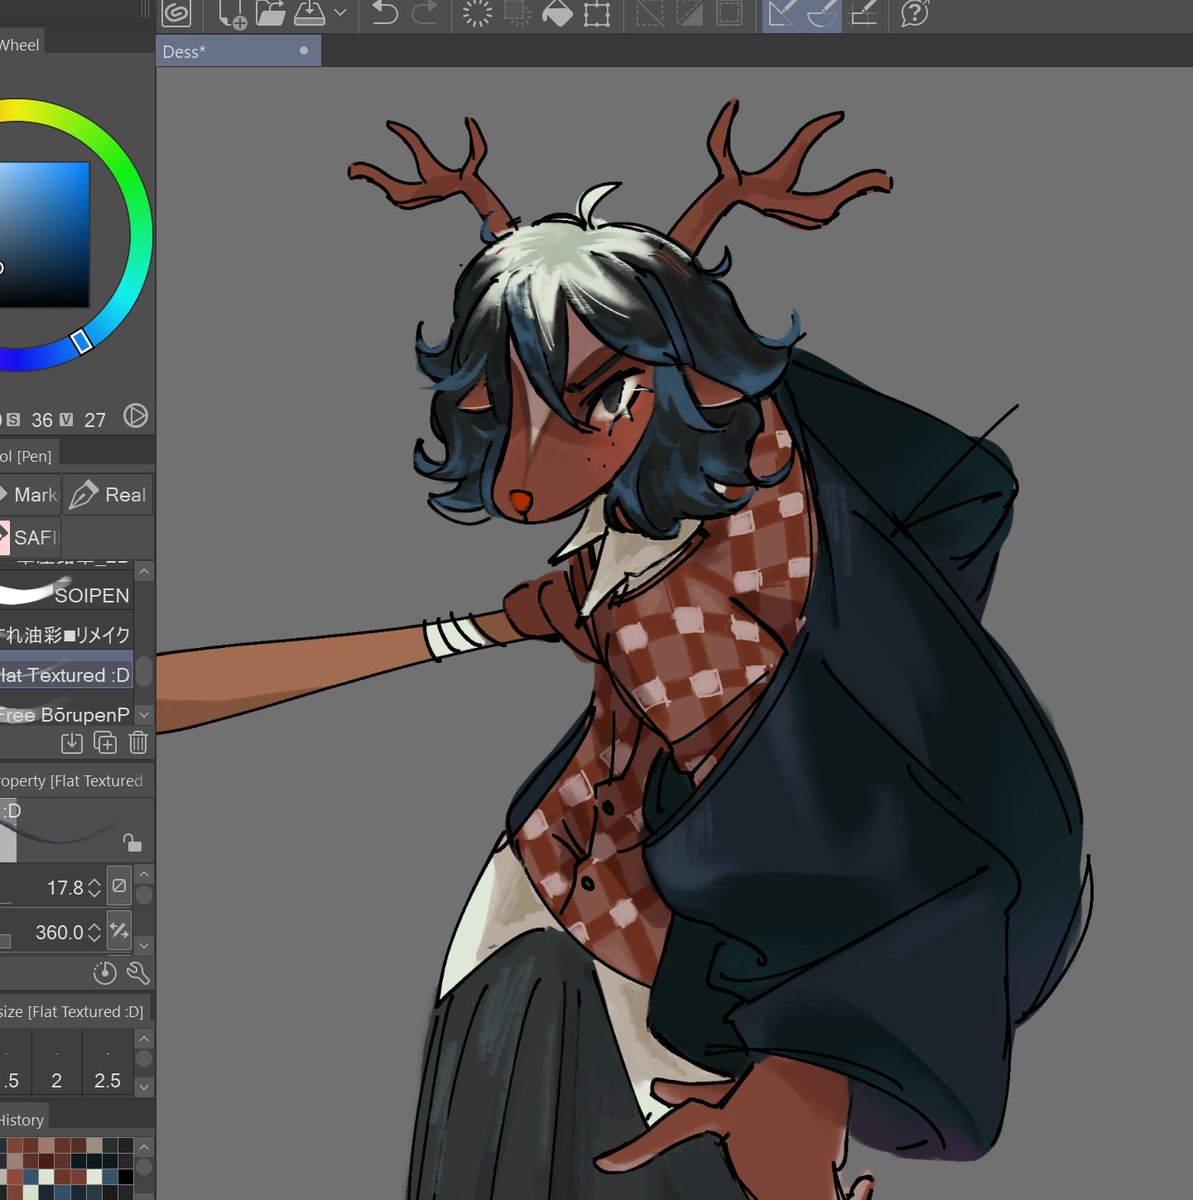This screenshot has width=1193, height=1200.
Task: Open dynamics button beside 360.0 value
Action: coord(119,931)
